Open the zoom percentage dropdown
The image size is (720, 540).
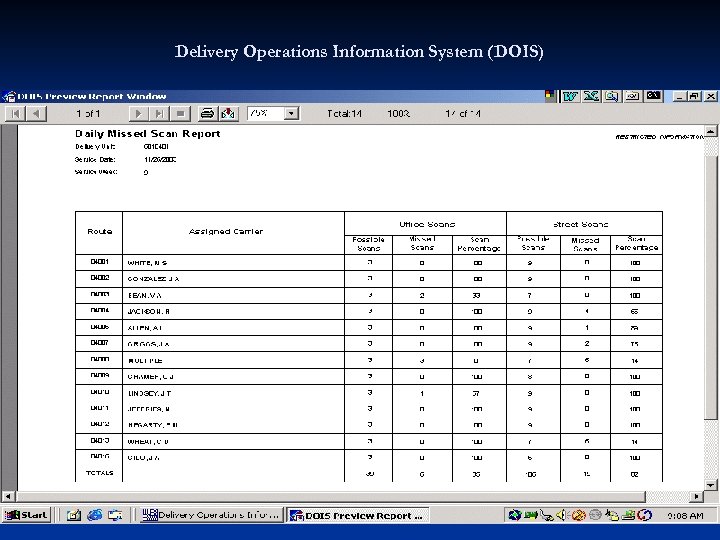click(x=291, y=113)
